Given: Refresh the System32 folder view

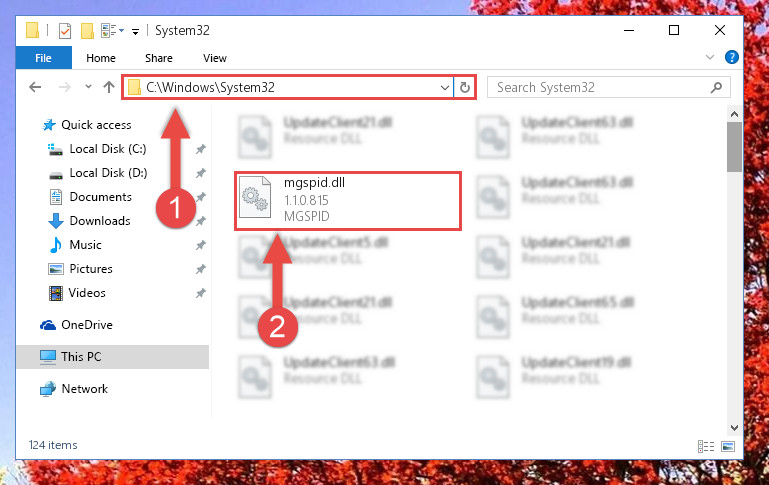Looking at the screenshot, I should 464,88.
